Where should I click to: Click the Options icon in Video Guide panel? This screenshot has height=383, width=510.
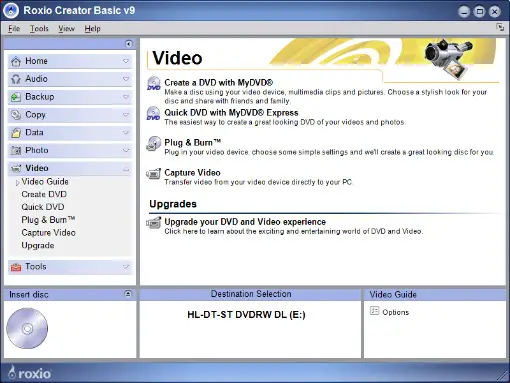point(374,311)
